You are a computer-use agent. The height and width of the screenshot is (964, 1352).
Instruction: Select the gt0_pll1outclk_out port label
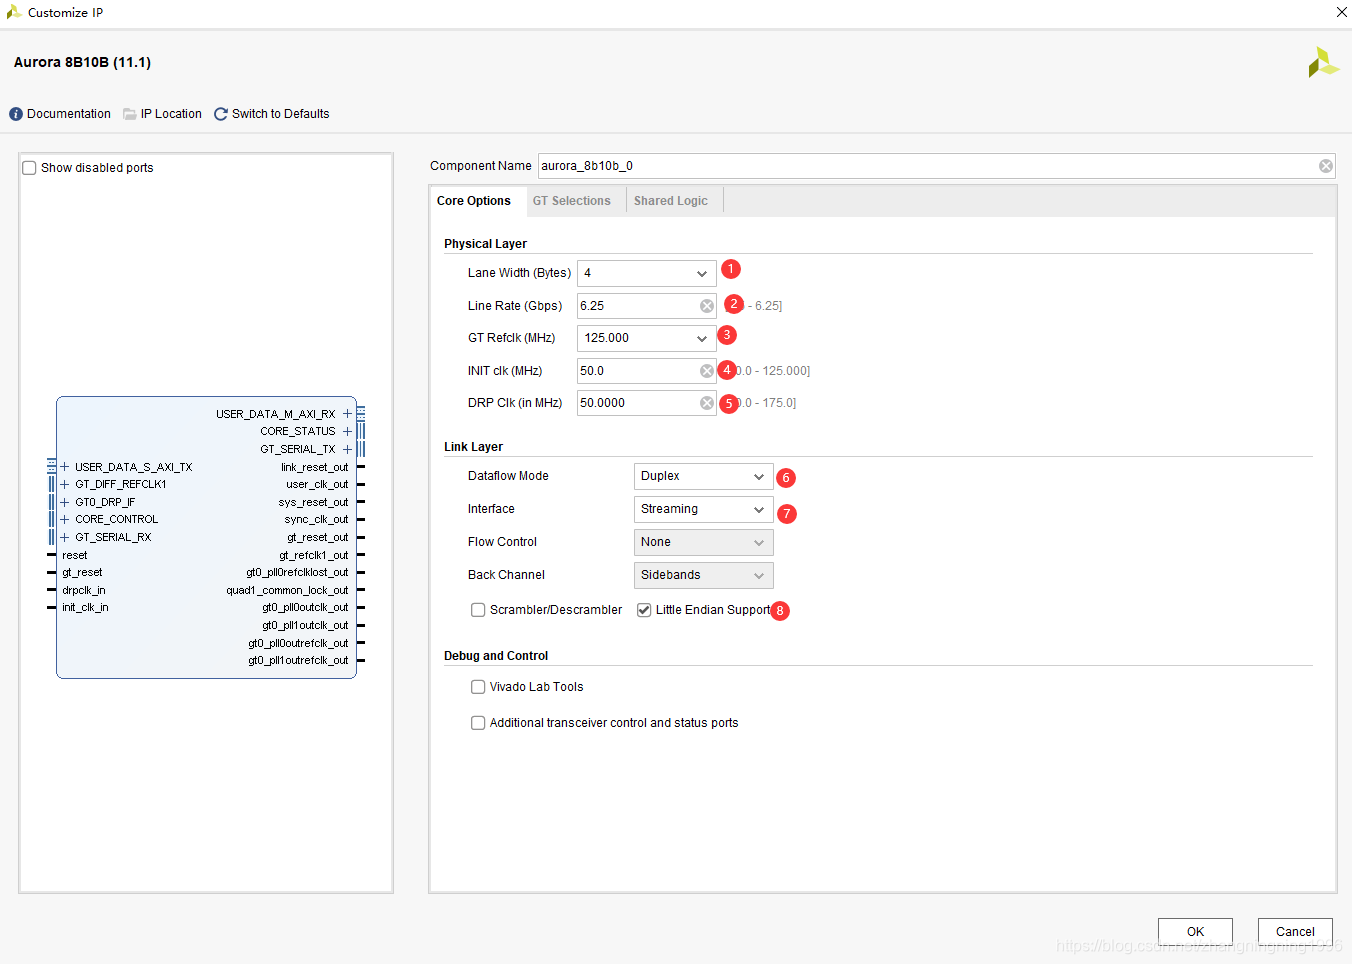305,625
